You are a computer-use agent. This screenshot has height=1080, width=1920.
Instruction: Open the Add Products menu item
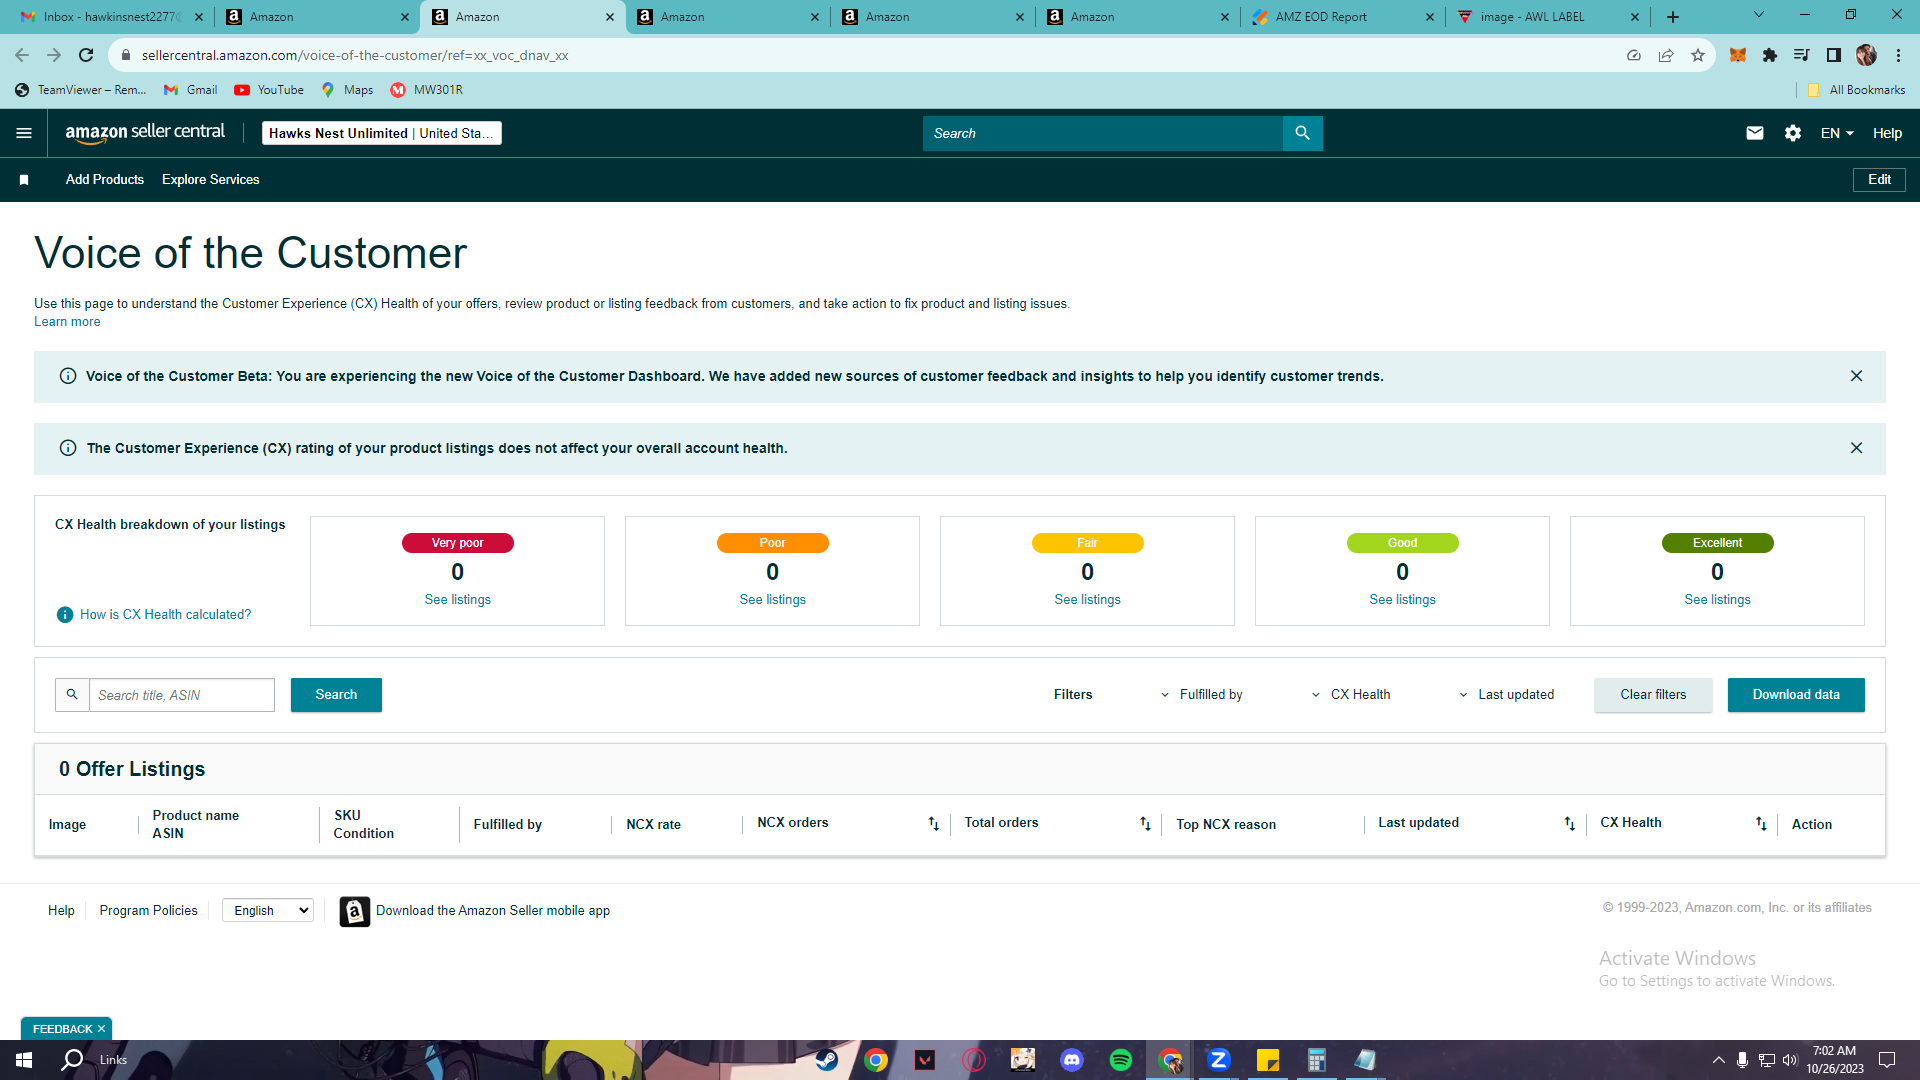coord(105,180)
